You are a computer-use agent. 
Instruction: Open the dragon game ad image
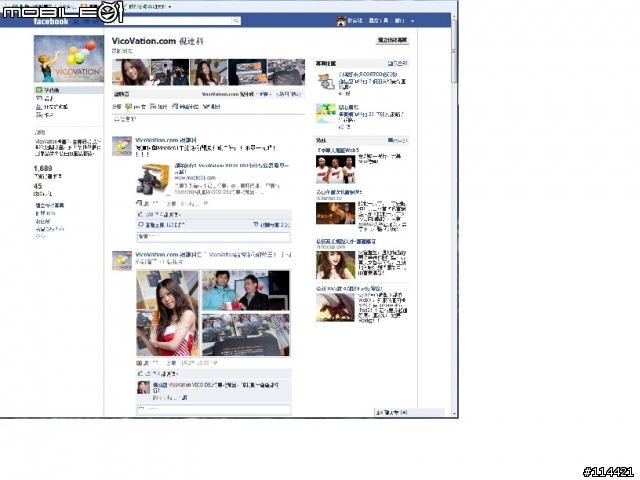[336, 307]
